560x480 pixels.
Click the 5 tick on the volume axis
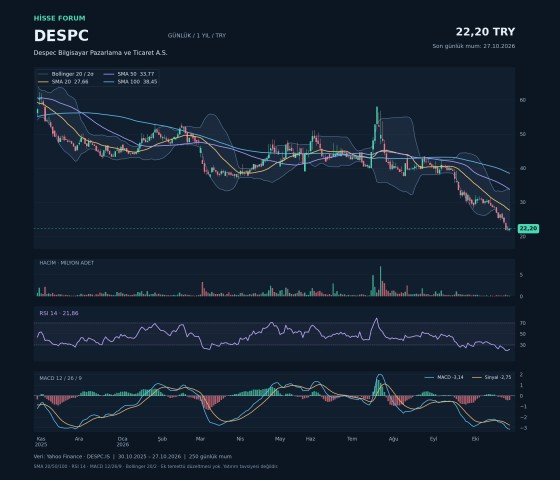tap(521, 275)
